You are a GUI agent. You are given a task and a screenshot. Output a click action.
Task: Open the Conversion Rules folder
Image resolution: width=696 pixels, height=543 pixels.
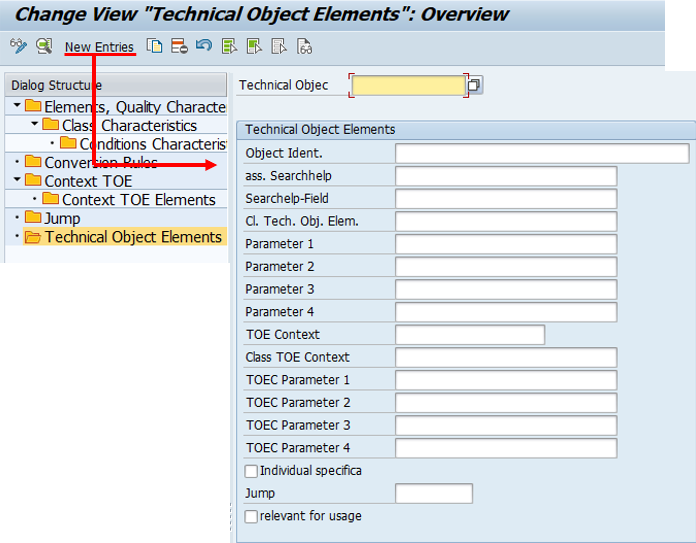click(x=100, y=163)
